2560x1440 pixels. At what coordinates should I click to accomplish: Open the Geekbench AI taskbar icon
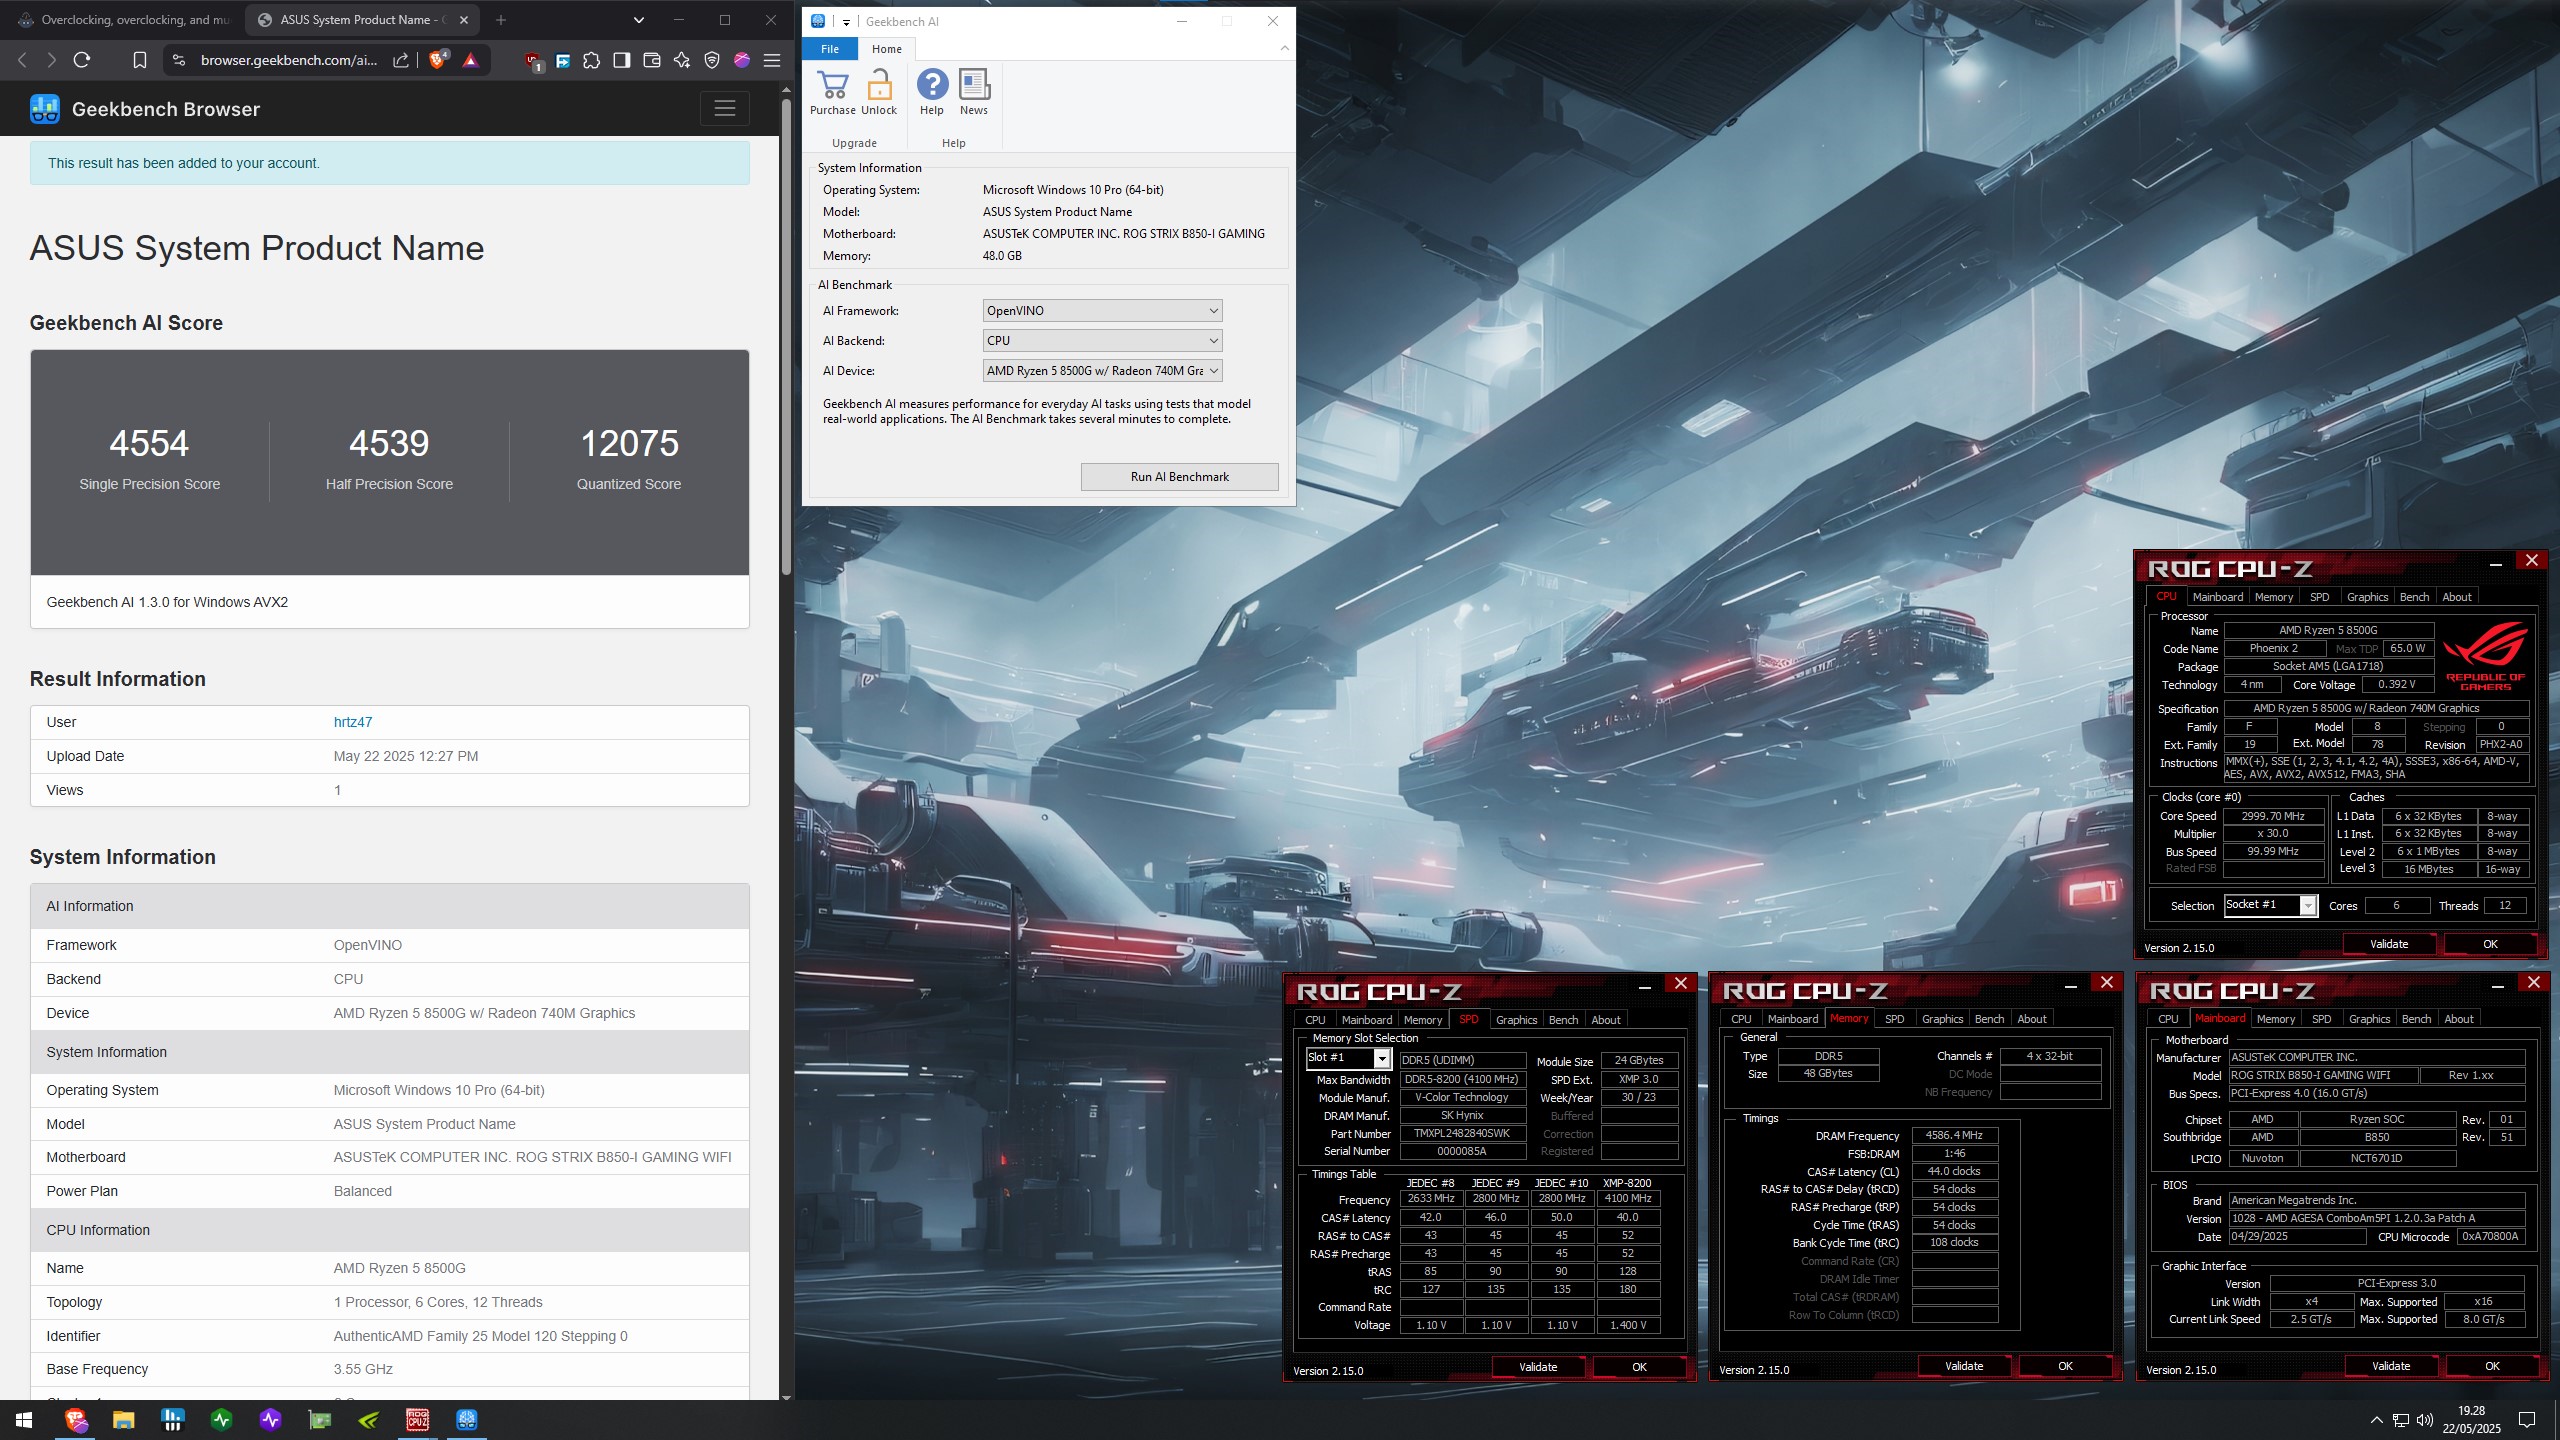coord(466,1419)
